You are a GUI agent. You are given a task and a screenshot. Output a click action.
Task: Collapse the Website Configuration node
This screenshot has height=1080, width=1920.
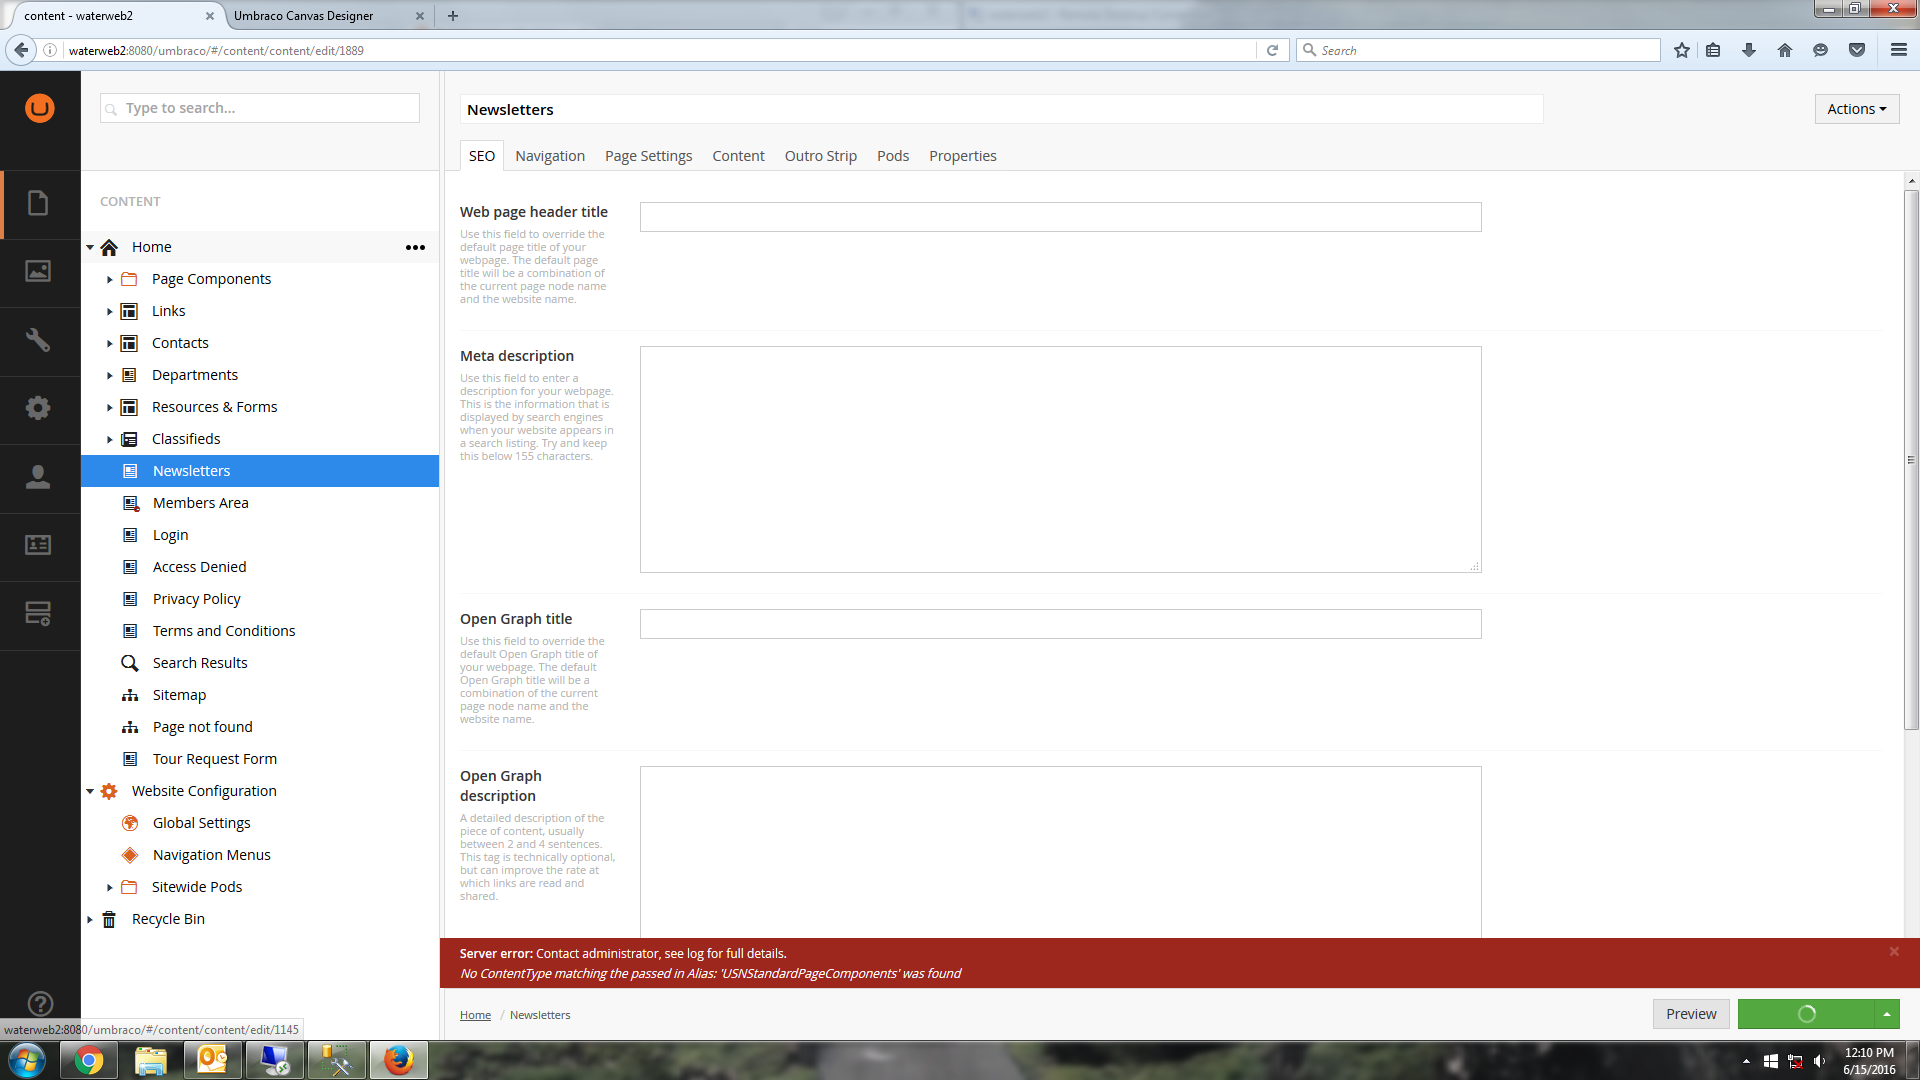[x=90, y=791]
